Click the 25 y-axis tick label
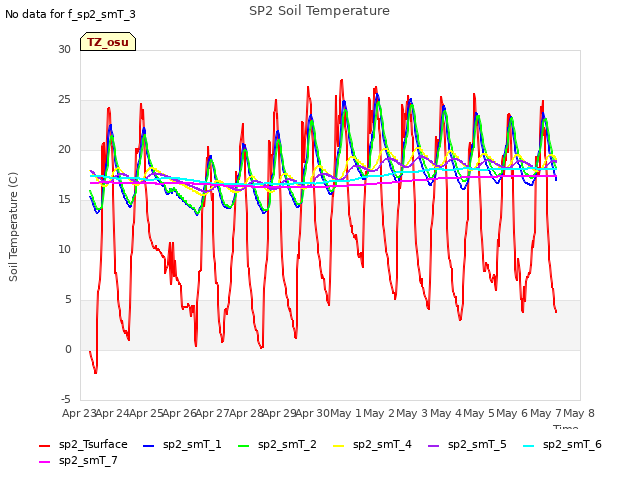This screenshot has height=480, width=640. (64, 100)
